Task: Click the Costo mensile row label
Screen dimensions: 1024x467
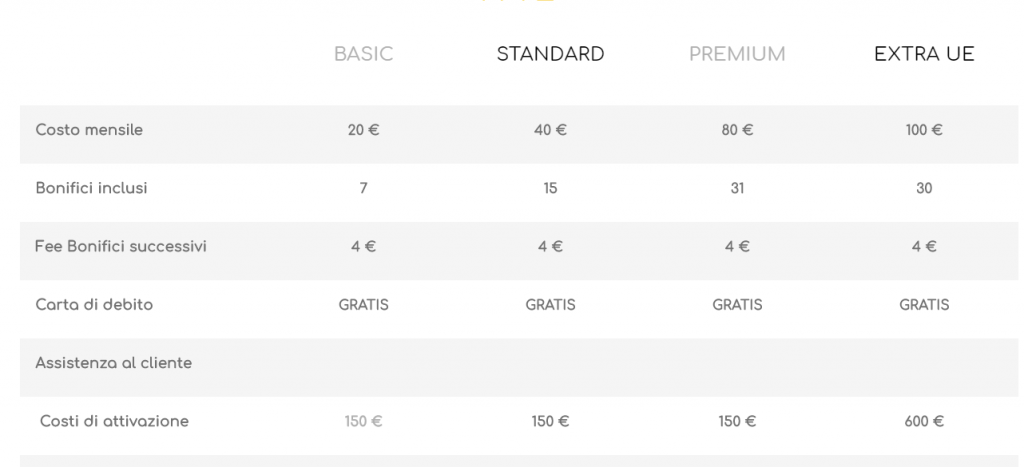Action: [89, 130]
